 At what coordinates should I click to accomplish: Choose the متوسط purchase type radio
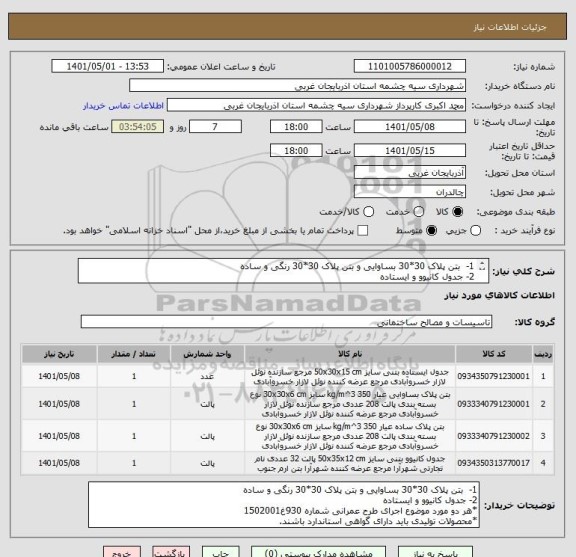click(431, 231)
